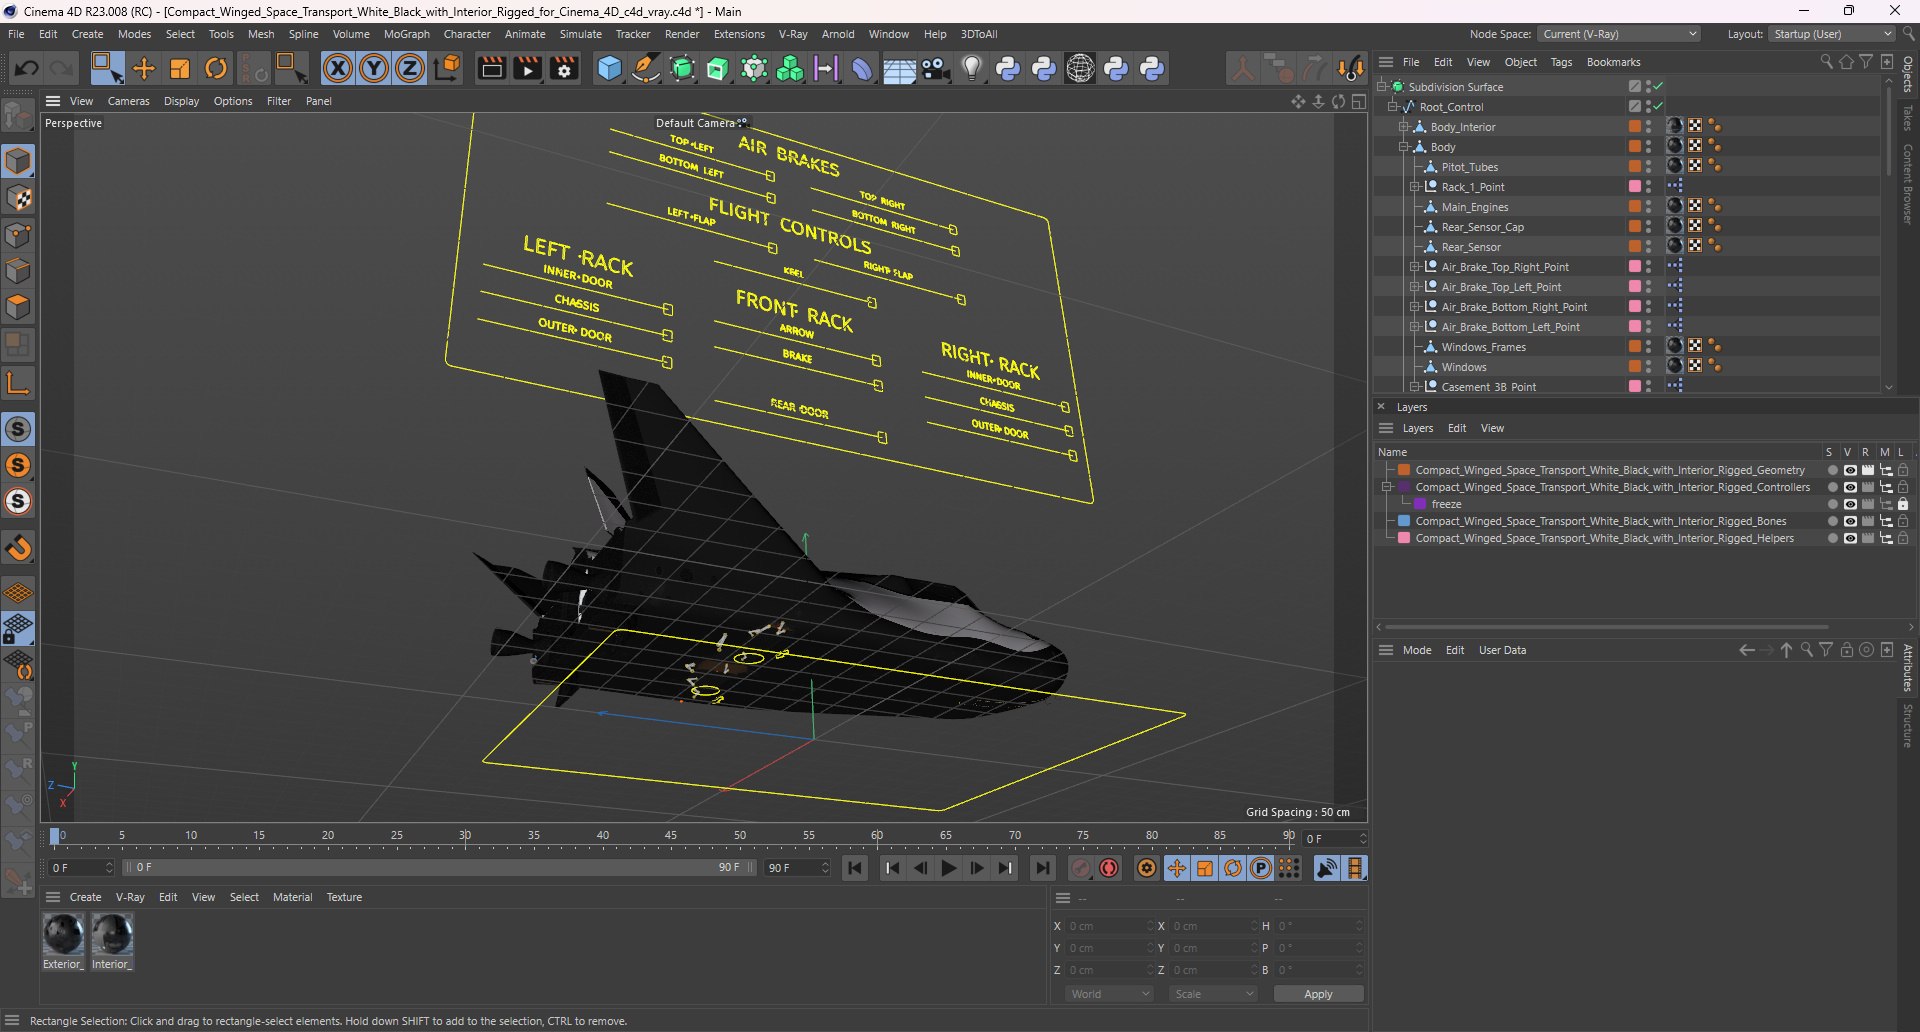Collapse Root_Control tree node
Screen dimensions: 1920x1032
tap(1392, 107)
